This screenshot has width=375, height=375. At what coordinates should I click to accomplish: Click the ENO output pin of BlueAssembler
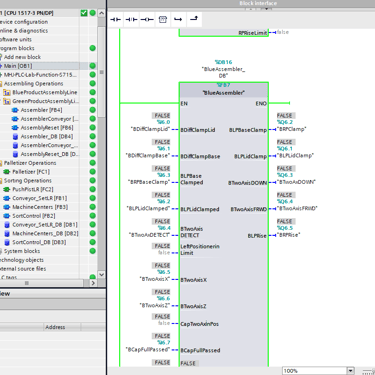(x=261, y=103)
